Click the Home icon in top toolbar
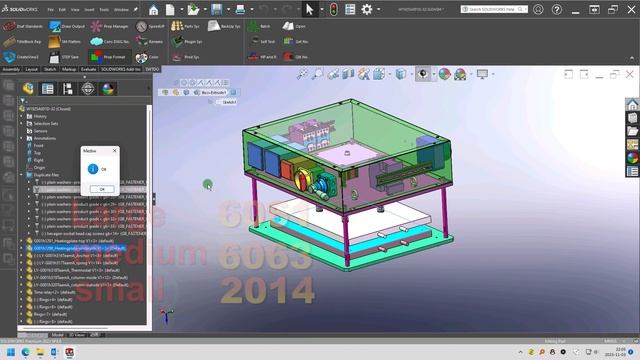Viewport: 640px width, 360px height. [x=153, y=9]
